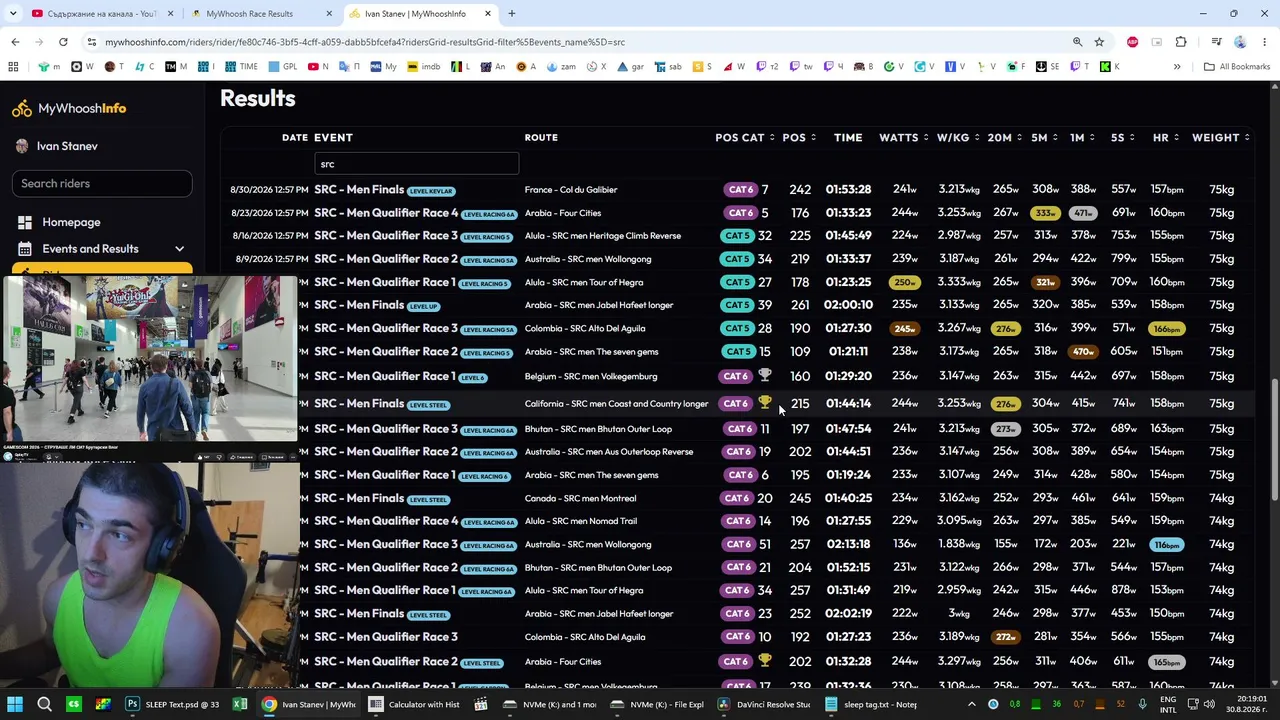
Task: Switch to DaVinci Resolve Studio taskbar item
Action: pos(764,704)
